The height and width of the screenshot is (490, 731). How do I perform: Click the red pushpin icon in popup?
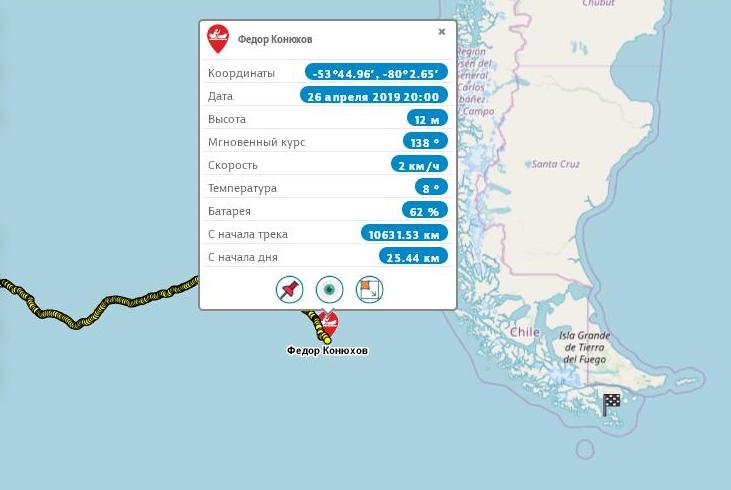(x=290, y=289)
